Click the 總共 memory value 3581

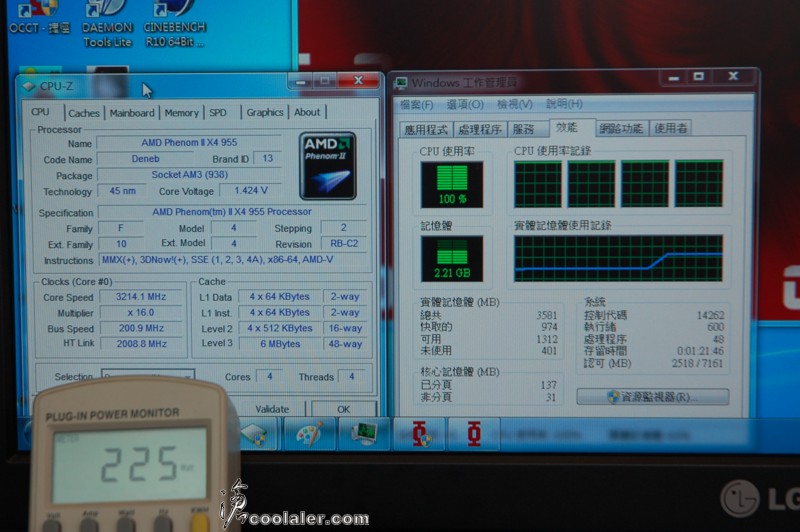pos(546,315)
